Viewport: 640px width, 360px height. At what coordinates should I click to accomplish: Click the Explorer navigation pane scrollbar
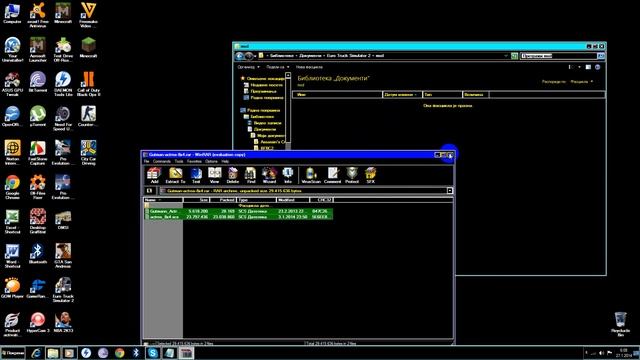pyautogui.click(x=288, y=110)
